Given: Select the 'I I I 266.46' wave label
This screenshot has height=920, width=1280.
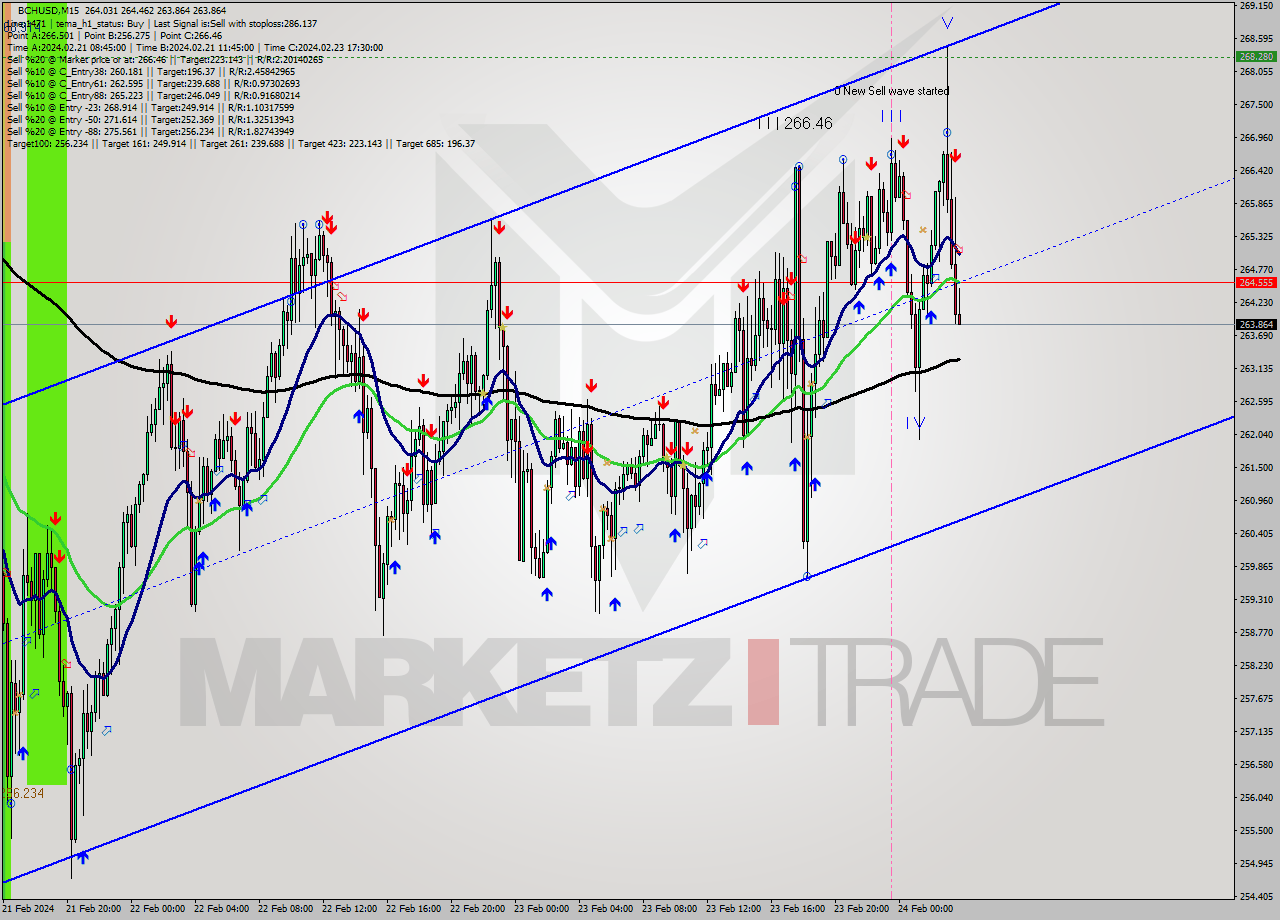Looking at the screenshot, I should pos(795,123).
